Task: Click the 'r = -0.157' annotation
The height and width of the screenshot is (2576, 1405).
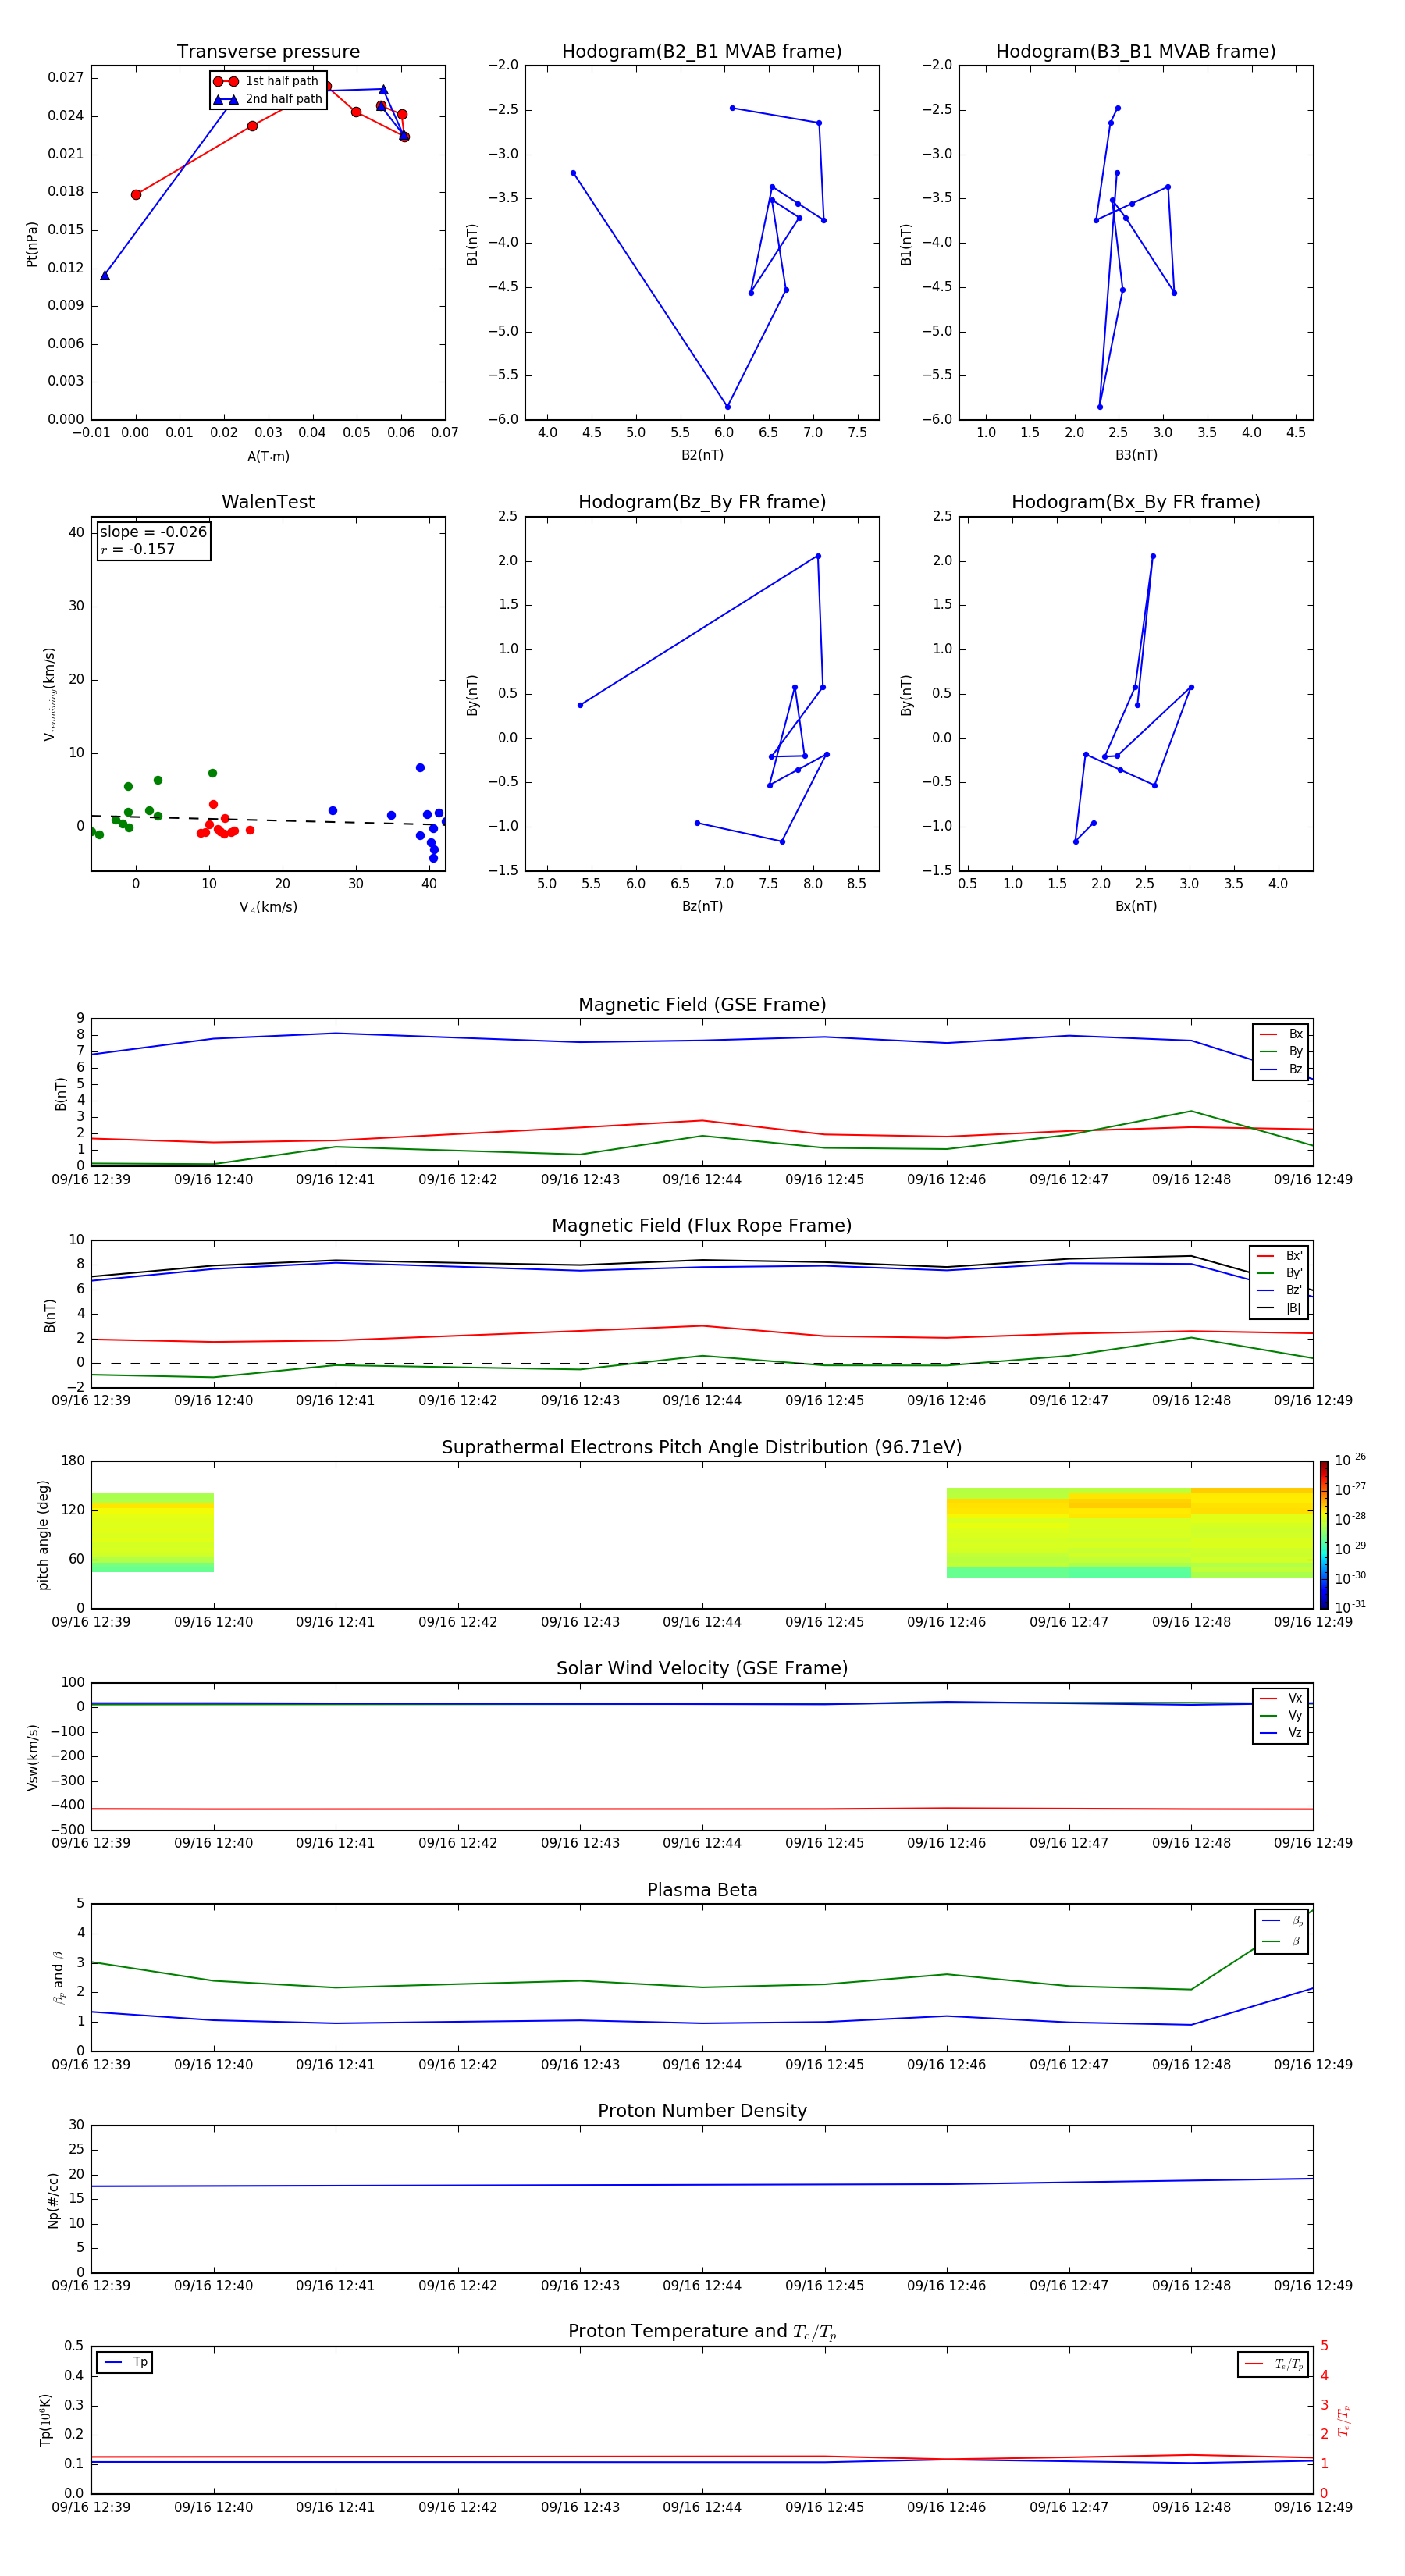Action: [x=138, y=549]
